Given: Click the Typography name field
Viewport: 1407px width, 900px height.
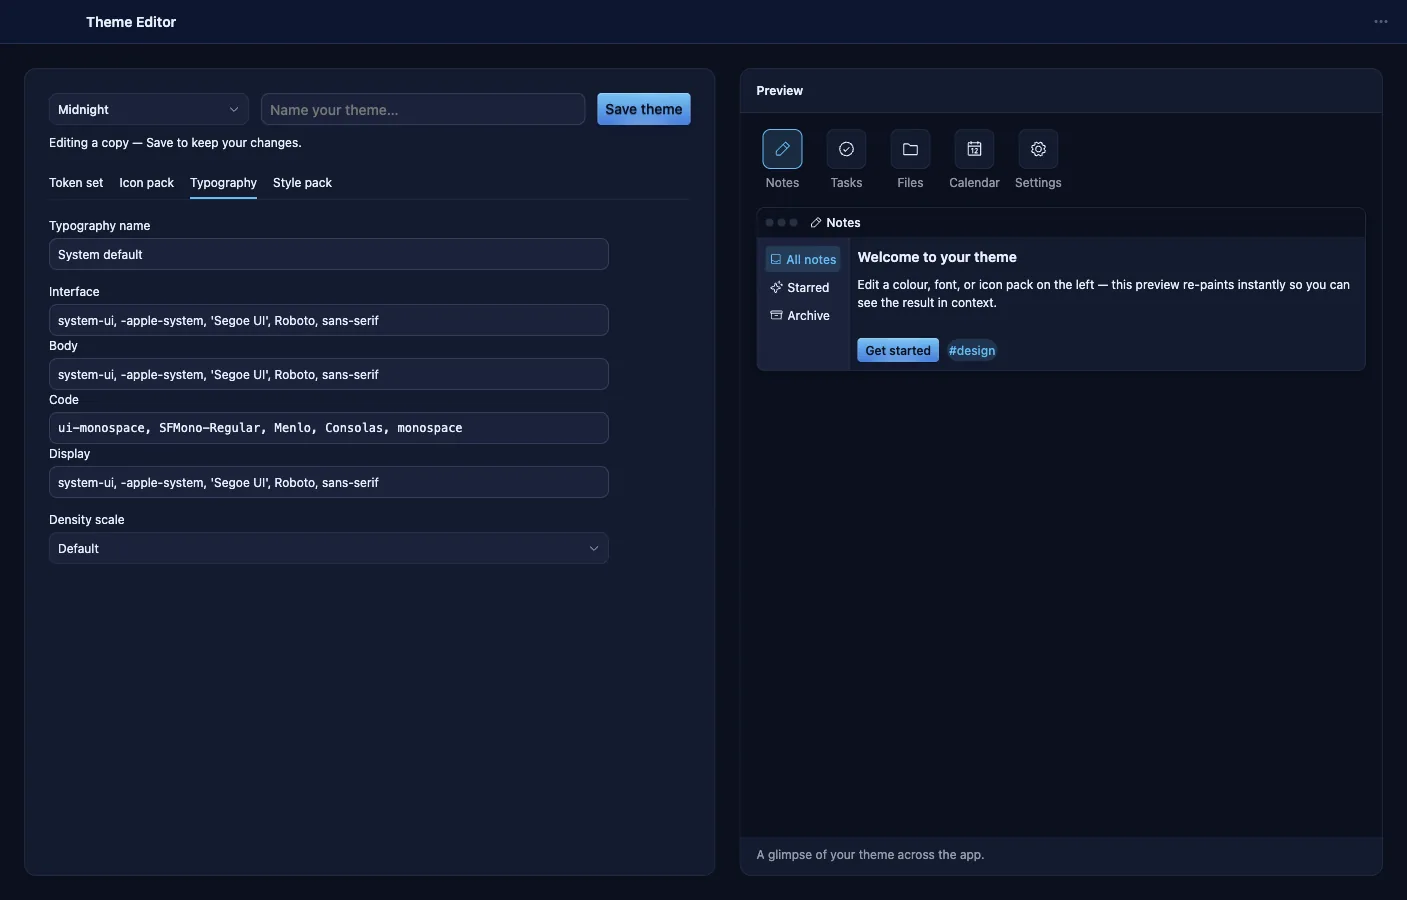Looking at the screenshot, I should [329, 254].
